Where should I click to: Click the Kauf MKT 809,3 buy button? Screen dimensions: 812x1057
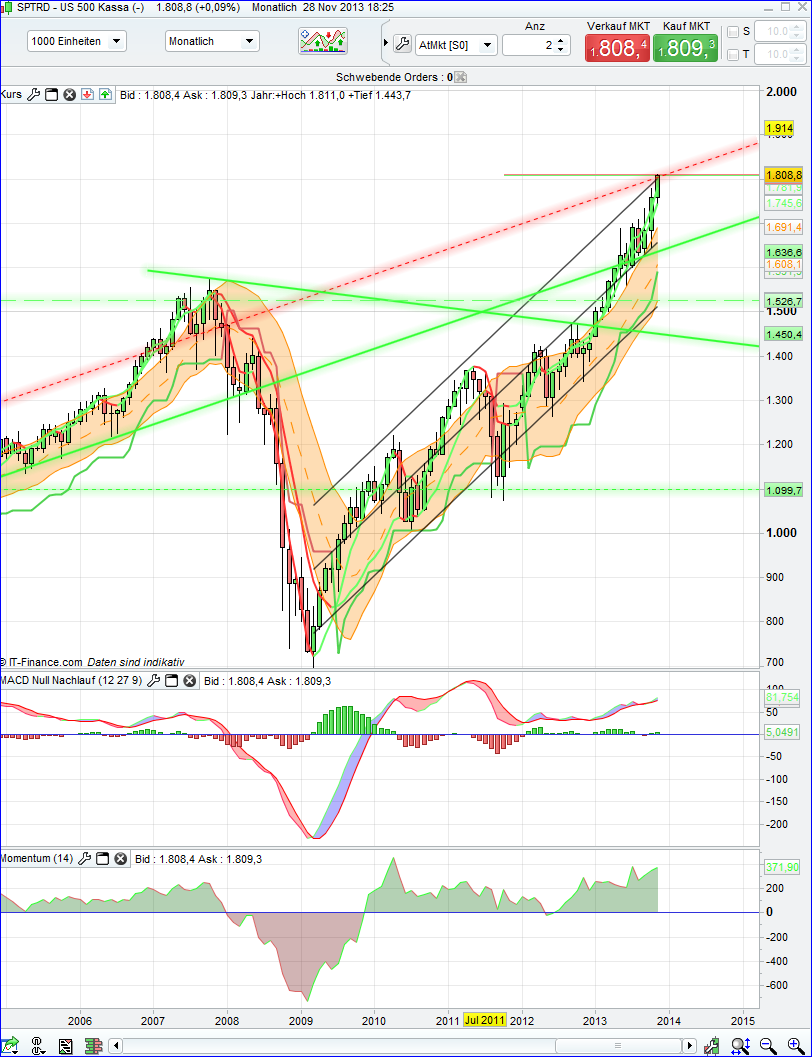(x=685, y=45)
